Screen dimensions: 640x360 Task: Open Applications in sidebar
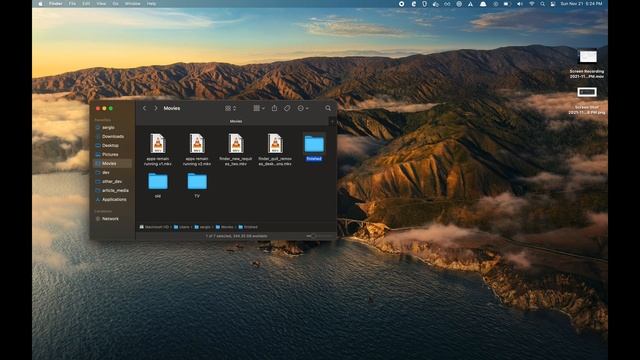pos(114,199)
